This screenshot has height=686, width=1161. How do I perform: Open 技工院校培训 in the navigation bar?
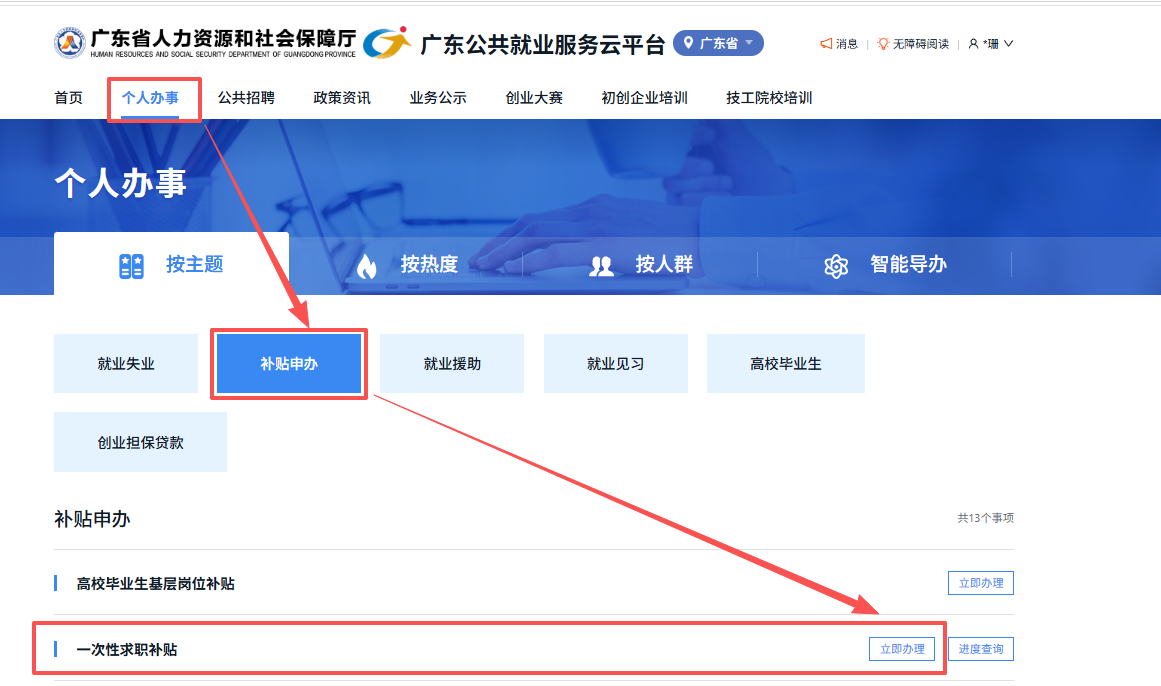coord(769,98)
